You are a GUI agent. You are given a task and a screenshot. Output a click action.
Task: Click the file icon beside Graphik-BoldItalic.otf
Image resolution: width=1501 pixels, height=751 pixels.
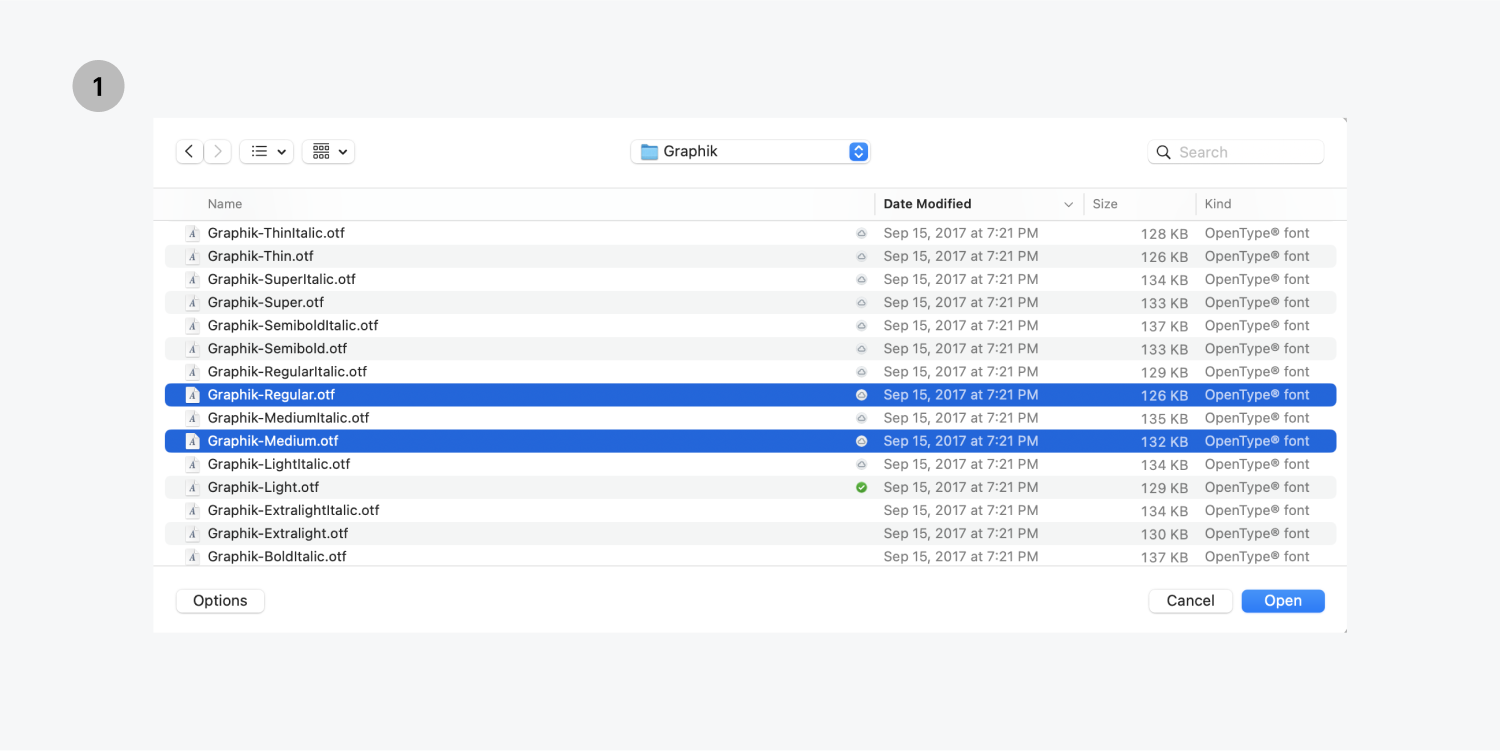[x=193, y=556]
